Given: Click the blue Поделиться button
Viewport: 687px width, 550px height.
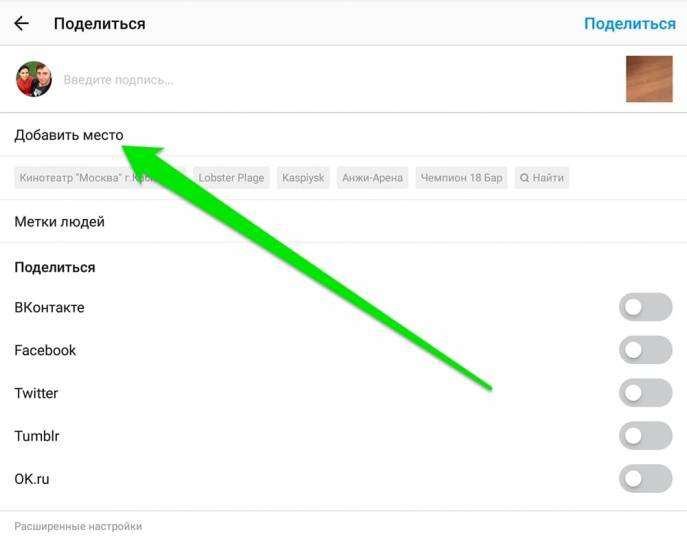Looking at the screenshot, I should tap(630, 24).
